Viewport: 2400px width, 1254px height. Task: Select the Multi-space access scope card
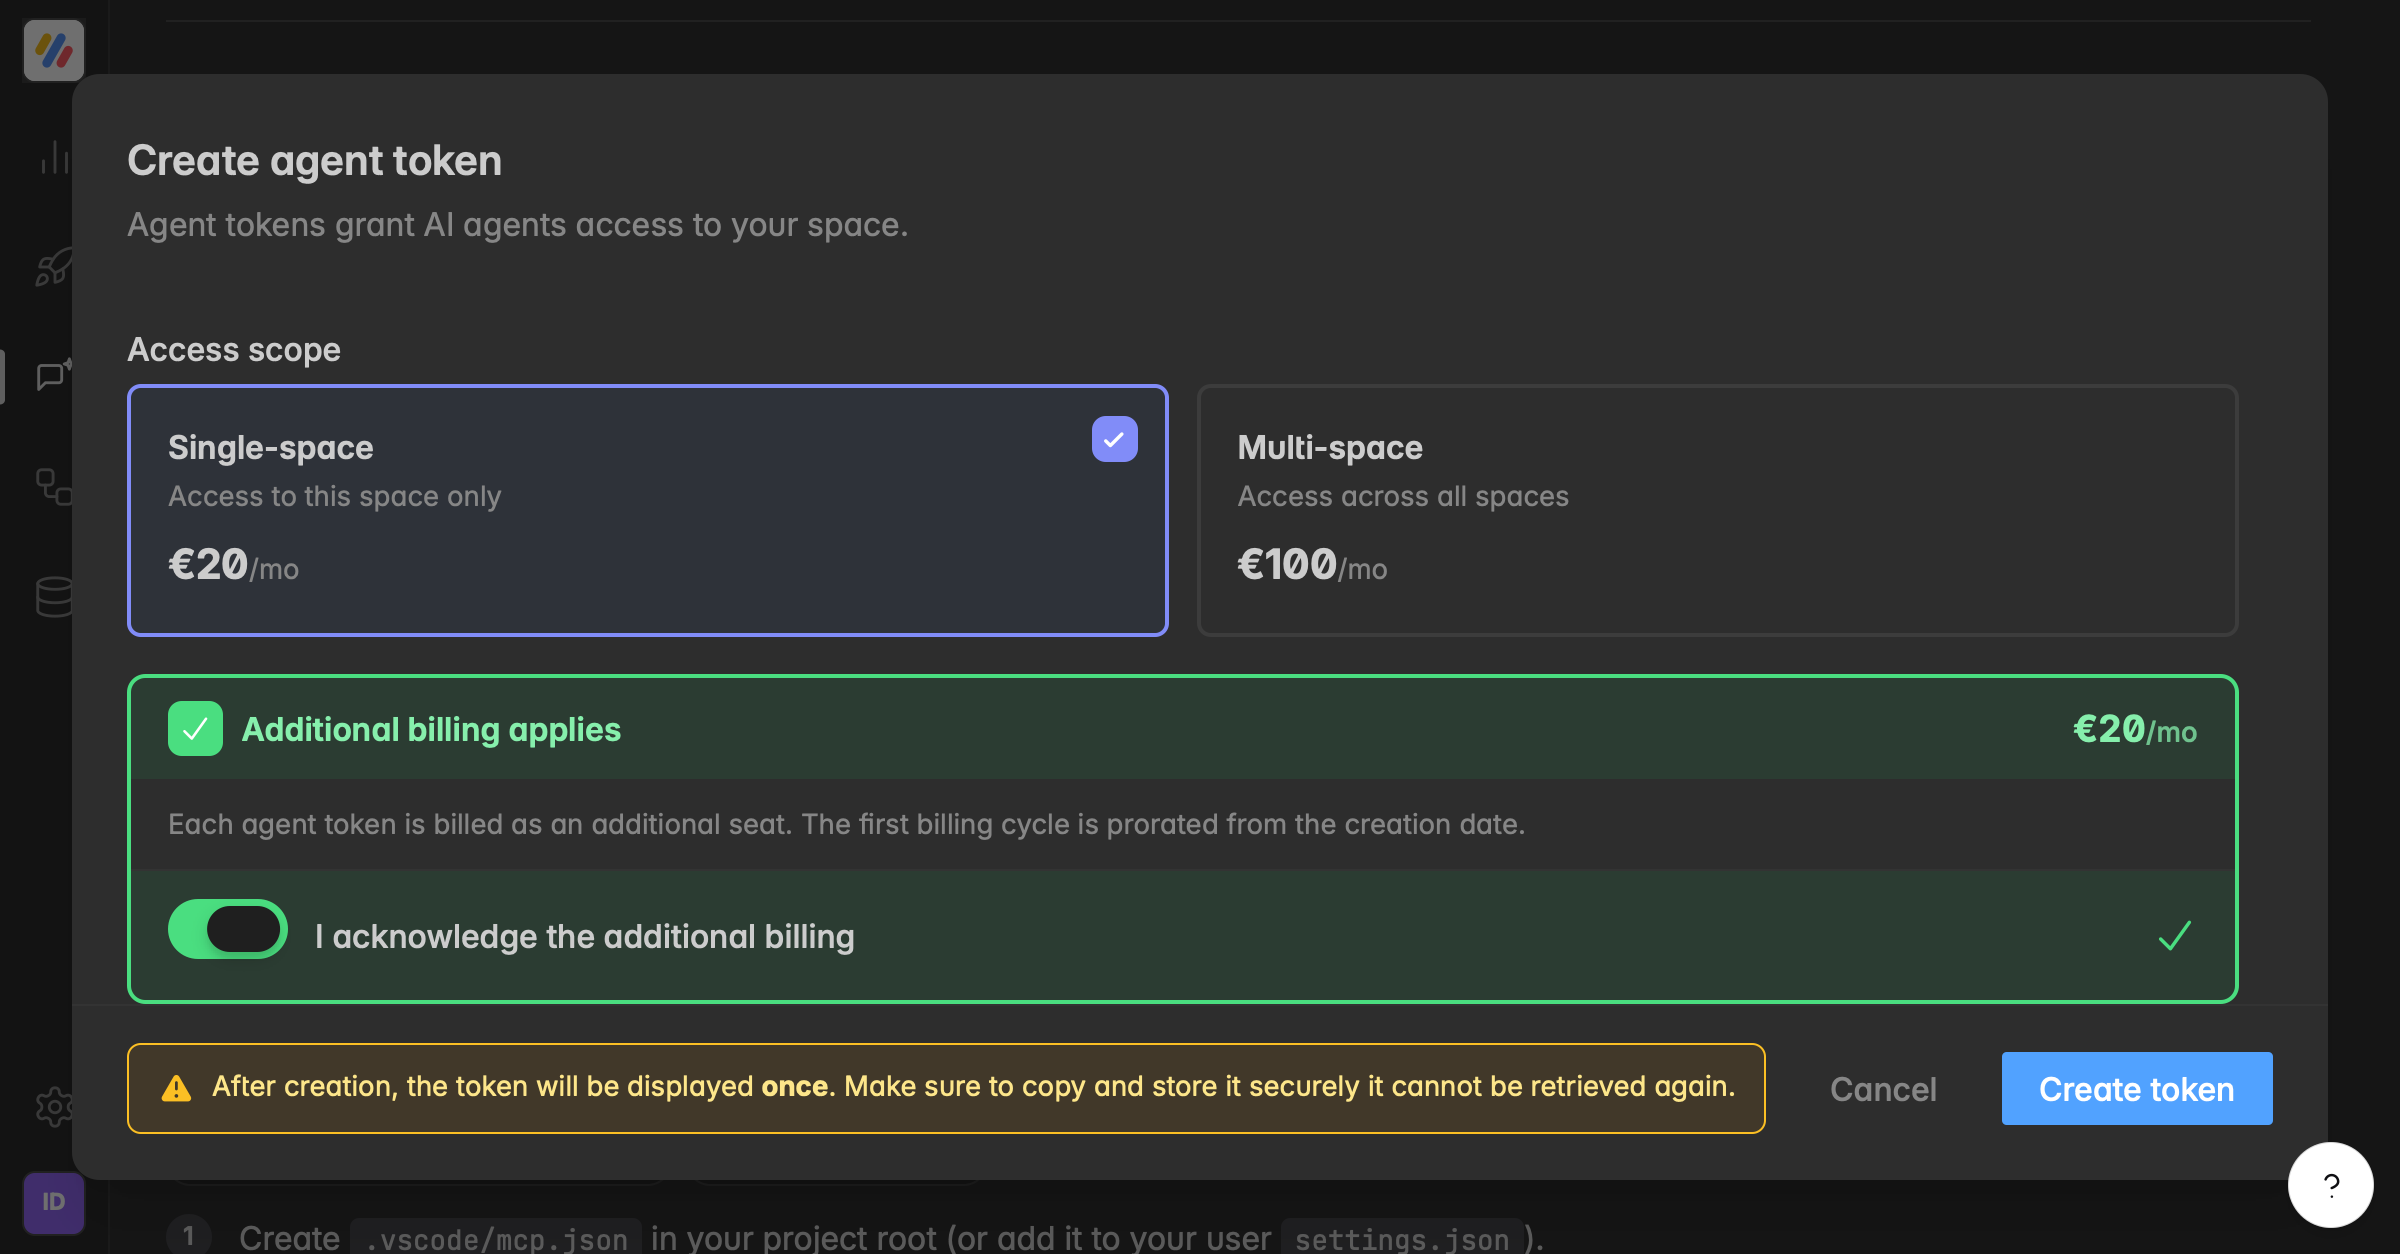coord(1717,510)
